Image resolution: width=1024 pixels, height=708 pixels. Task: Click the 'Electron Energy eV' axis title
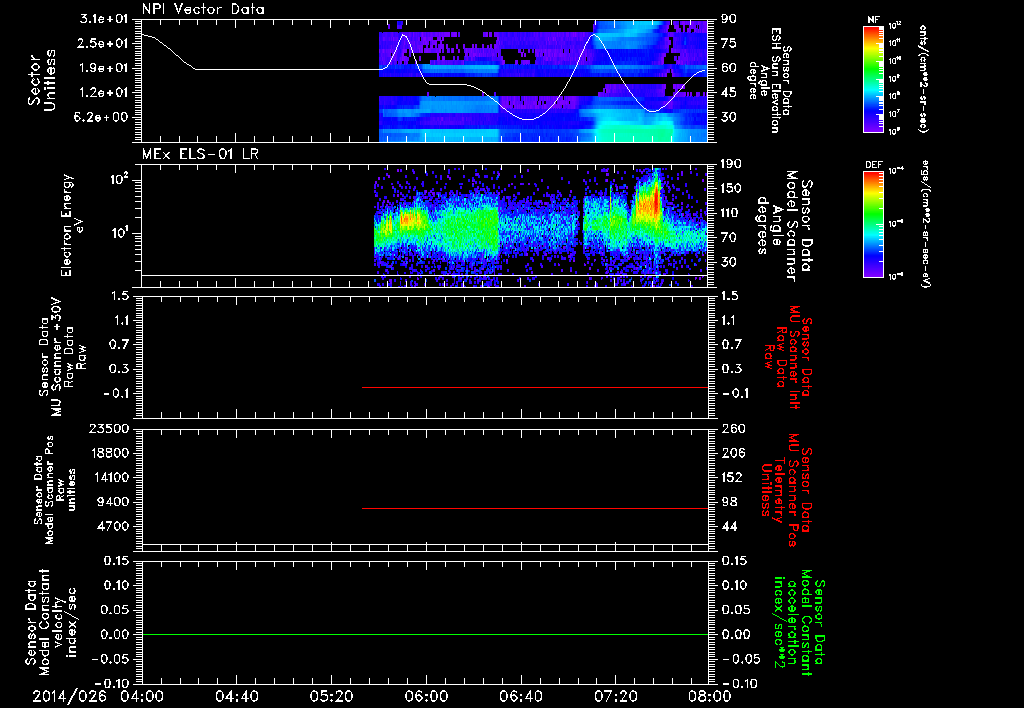pos(72,225)
